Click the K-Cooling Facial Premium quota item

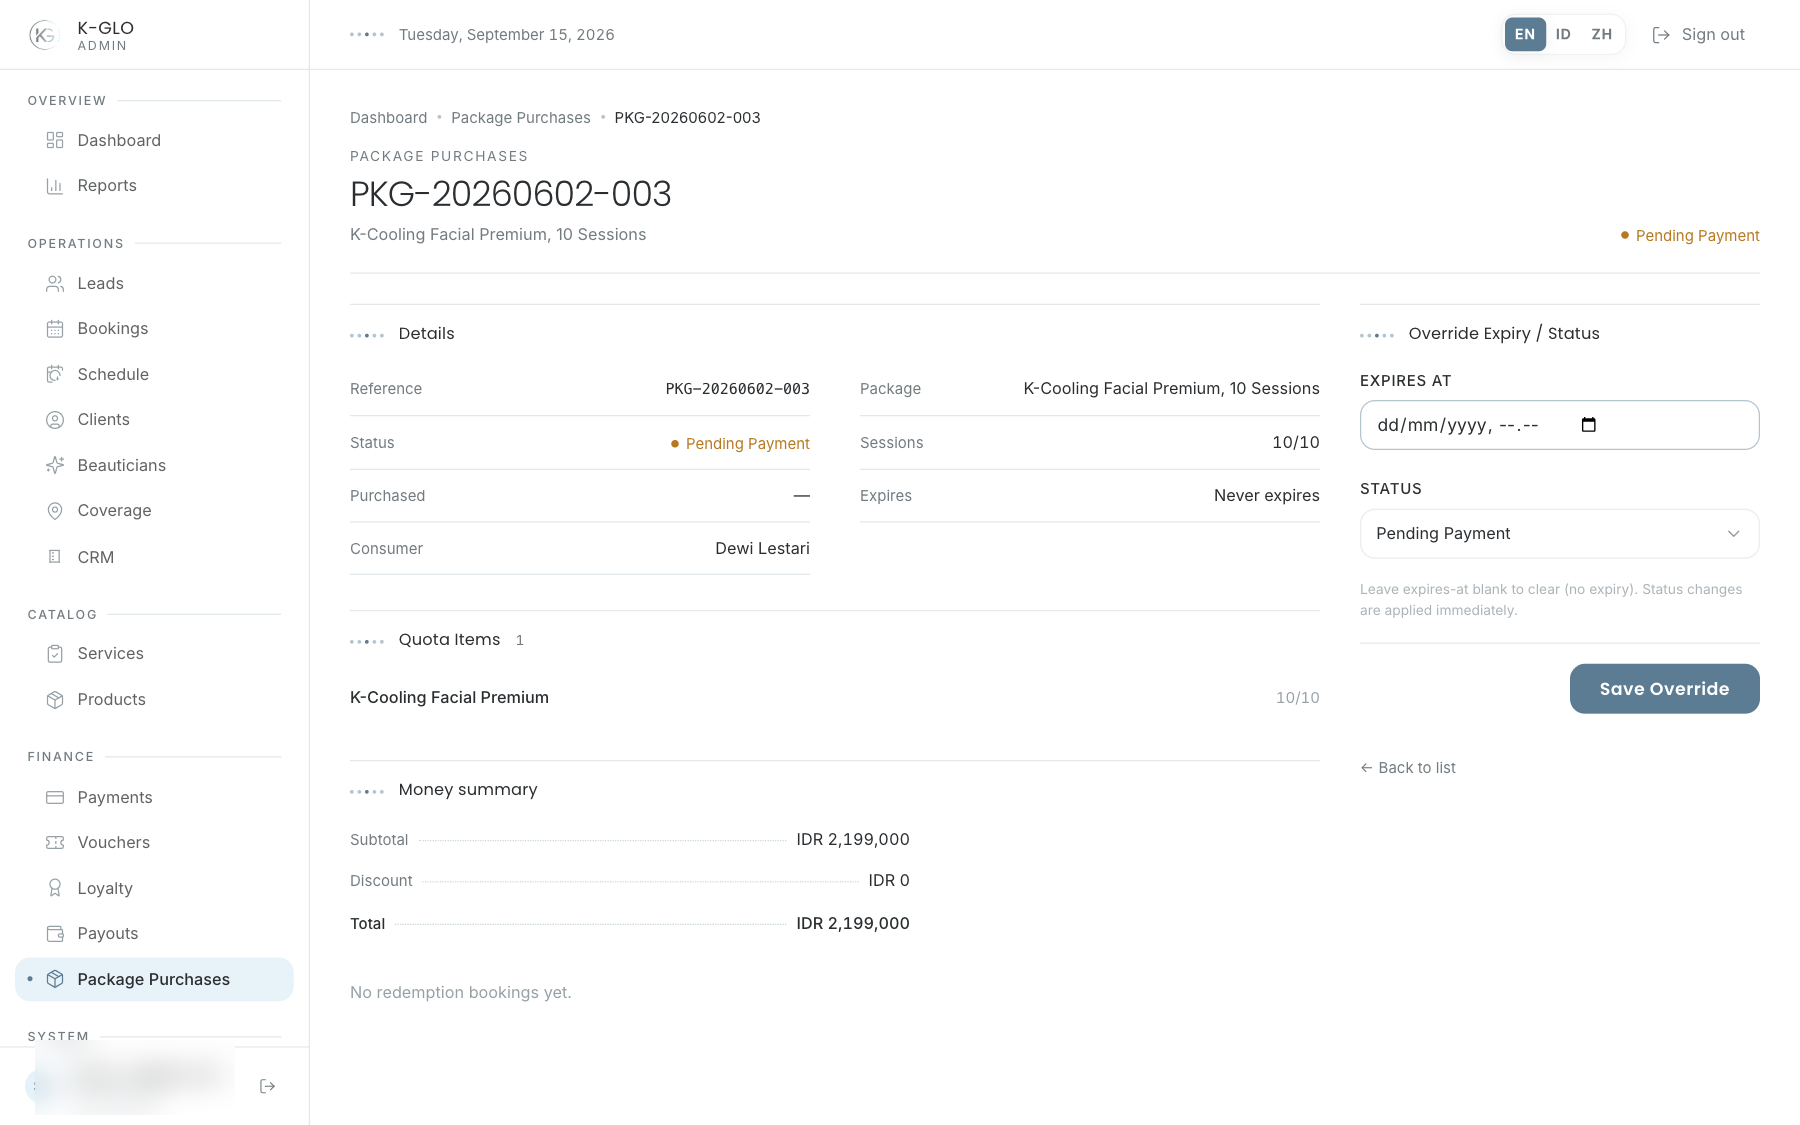point(449,698)
